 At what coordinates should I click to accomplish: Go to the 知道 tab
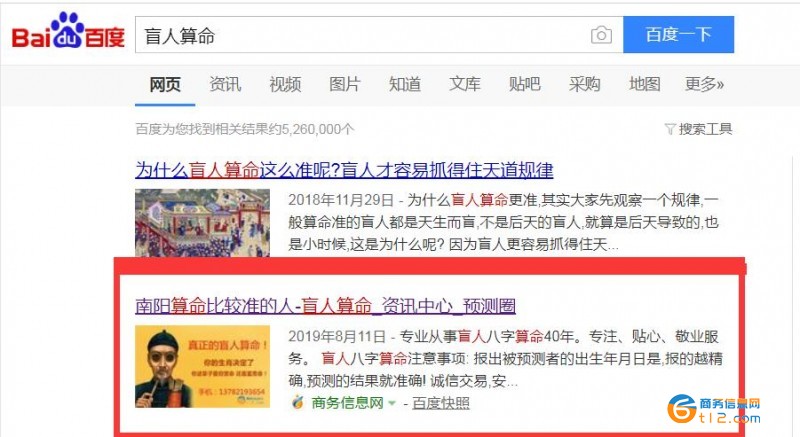pyautogui.click(x=405, y=84)
